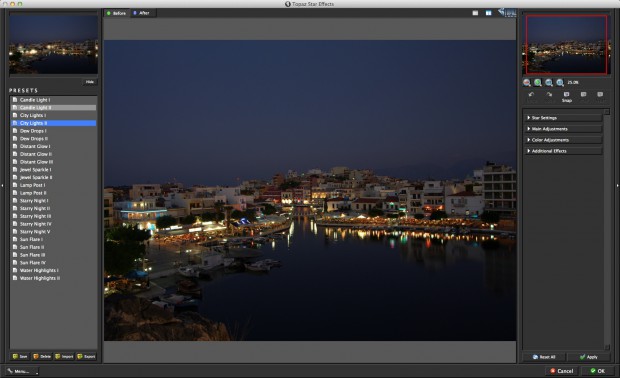Click the preset preview thumbnail

[53, 44]
